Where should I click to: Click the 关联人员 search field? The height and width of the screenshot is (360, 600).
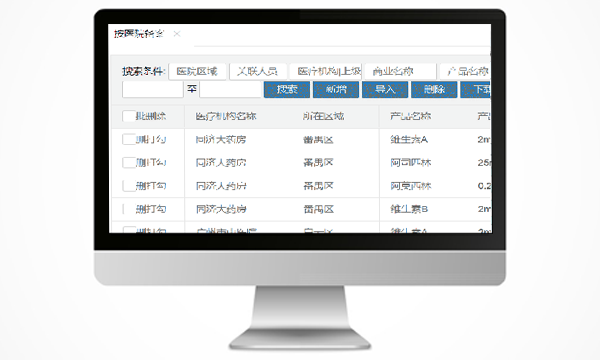click(x=258, y=72)
